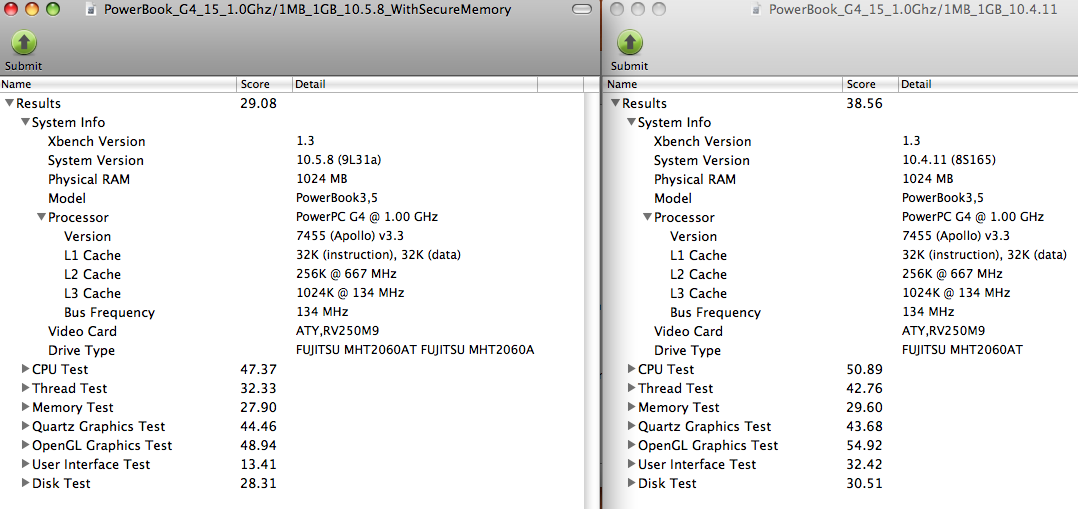Expand User Interface Test scoring 32.42
Viewport: 1078px width, 509px height.
[632, 464]
